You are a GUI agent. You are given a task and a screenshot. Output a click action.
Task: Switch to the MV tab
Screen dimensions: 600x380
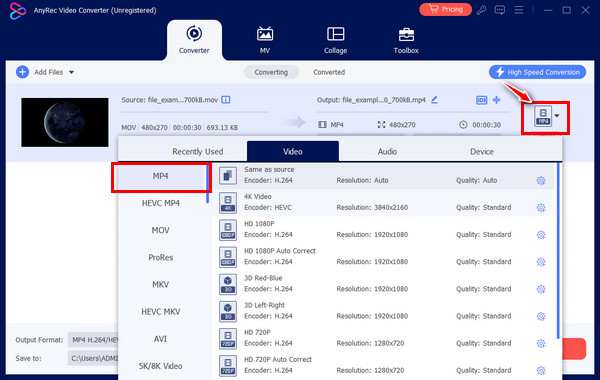click(265, 40)
